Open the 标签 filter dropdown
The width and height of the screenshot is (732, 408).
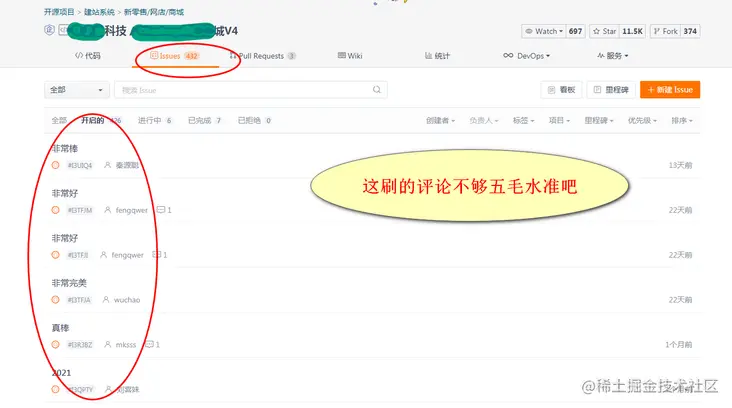[x=523, y=120]
